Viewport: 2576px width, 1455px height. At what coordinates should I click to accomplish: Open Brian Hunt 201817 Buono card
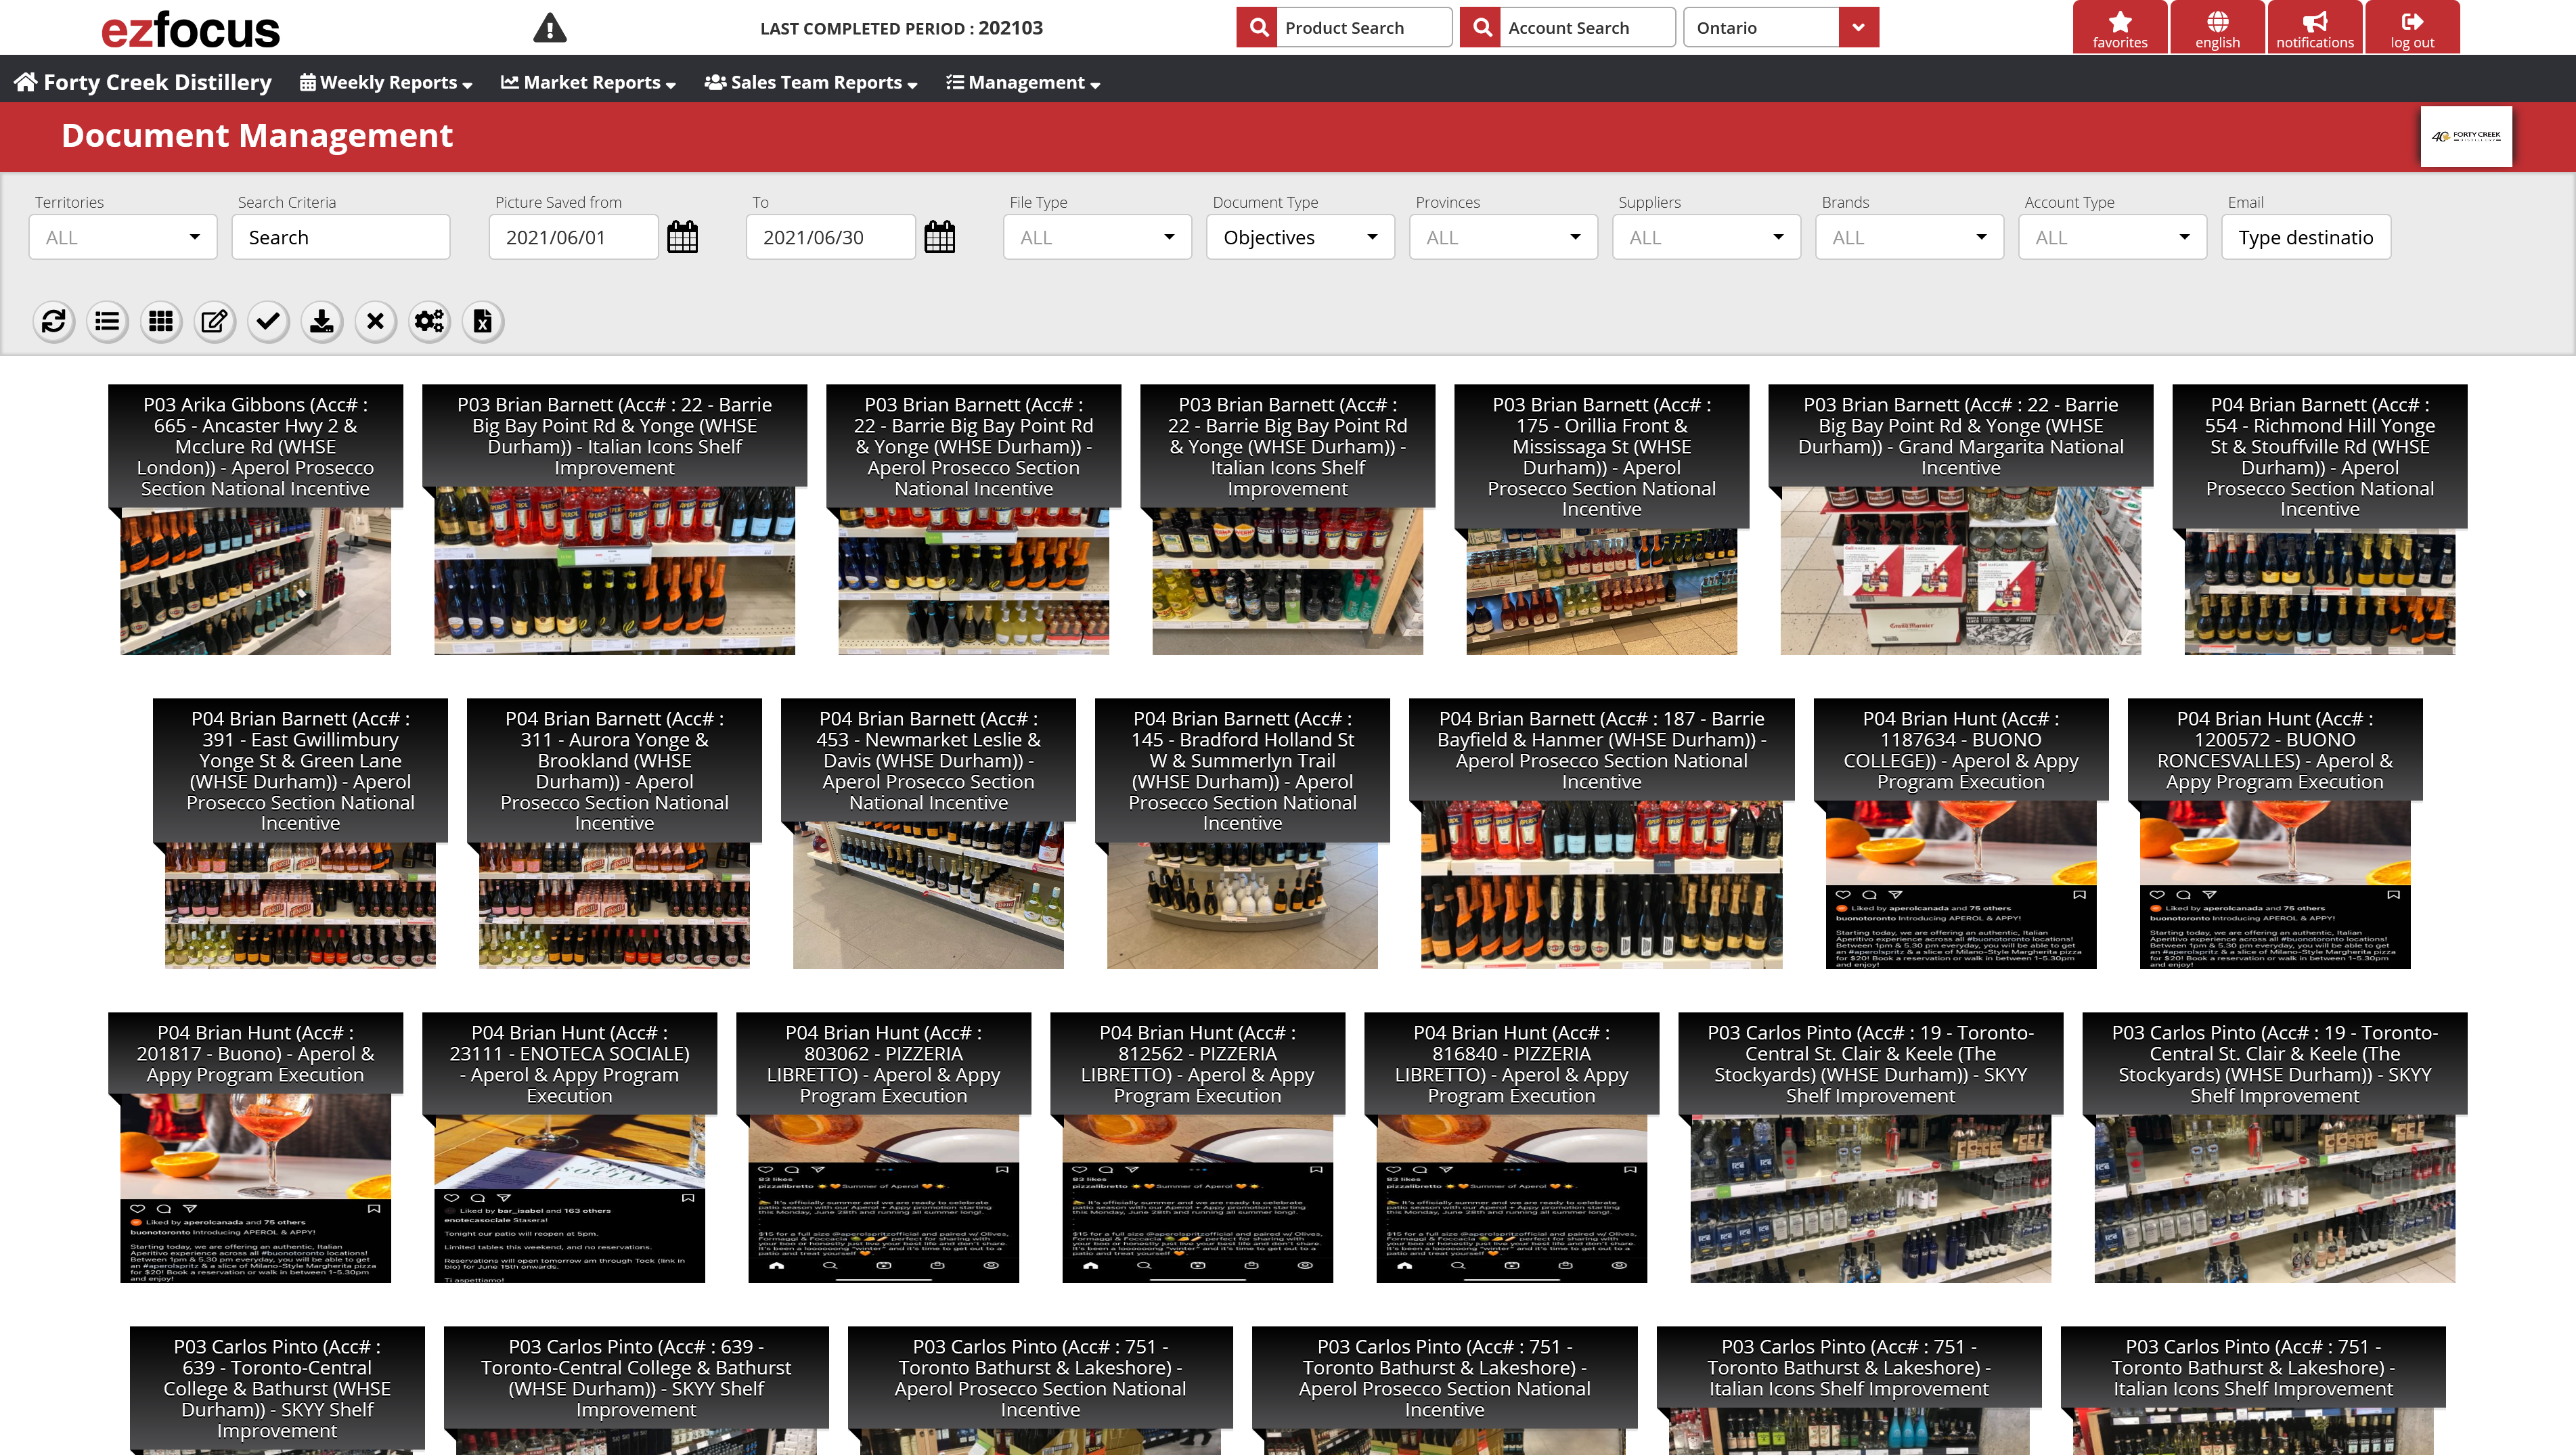pyautogui.click(x=255, y=1148)
